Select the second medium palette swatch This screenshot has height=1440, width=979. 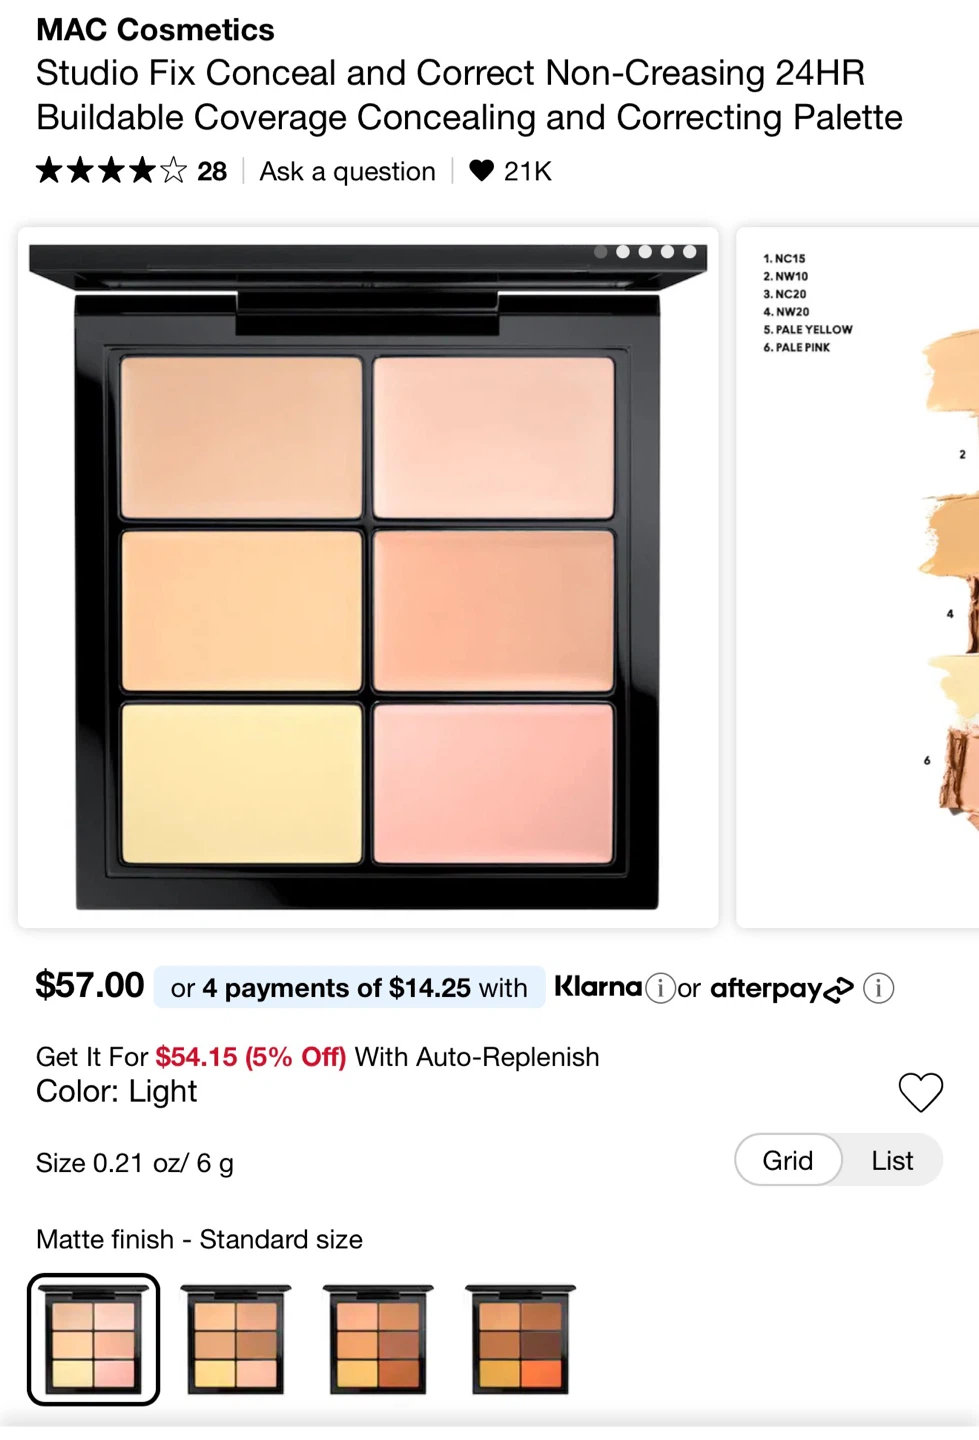pos(236,1339)
